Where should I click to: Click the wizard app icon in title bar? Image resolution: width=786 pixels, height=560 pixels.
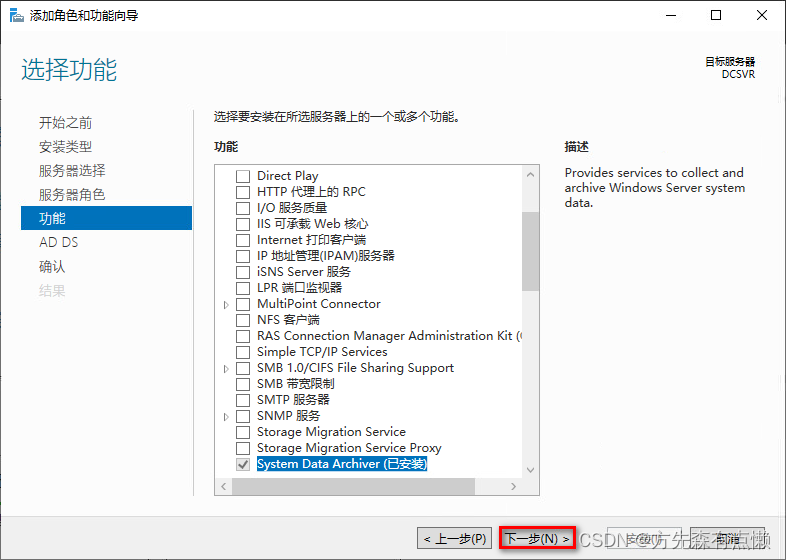(17, 15)
